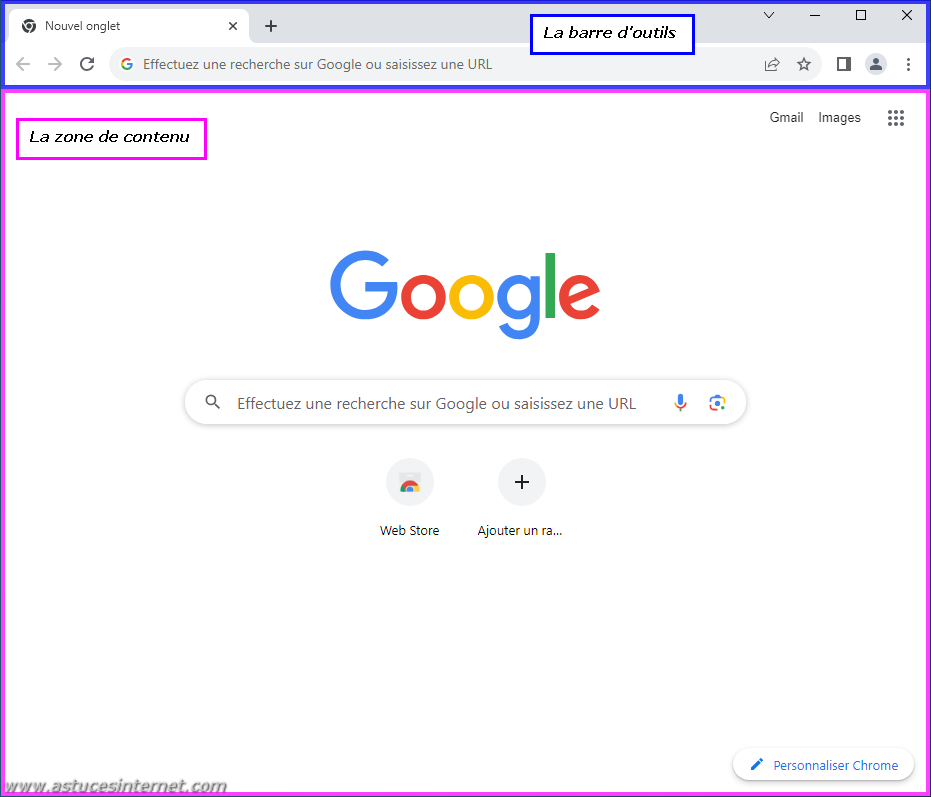931x797 pixels.
Task: Expand the tab search chevron
Action: pos(769,15)
